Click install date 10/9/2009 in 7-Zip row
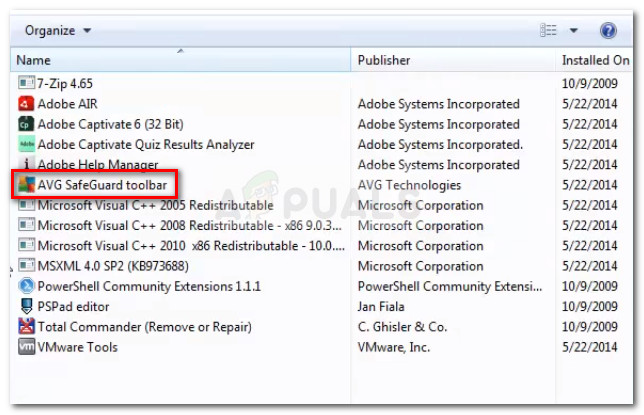644x415 pixels. [x=589, y=83]
